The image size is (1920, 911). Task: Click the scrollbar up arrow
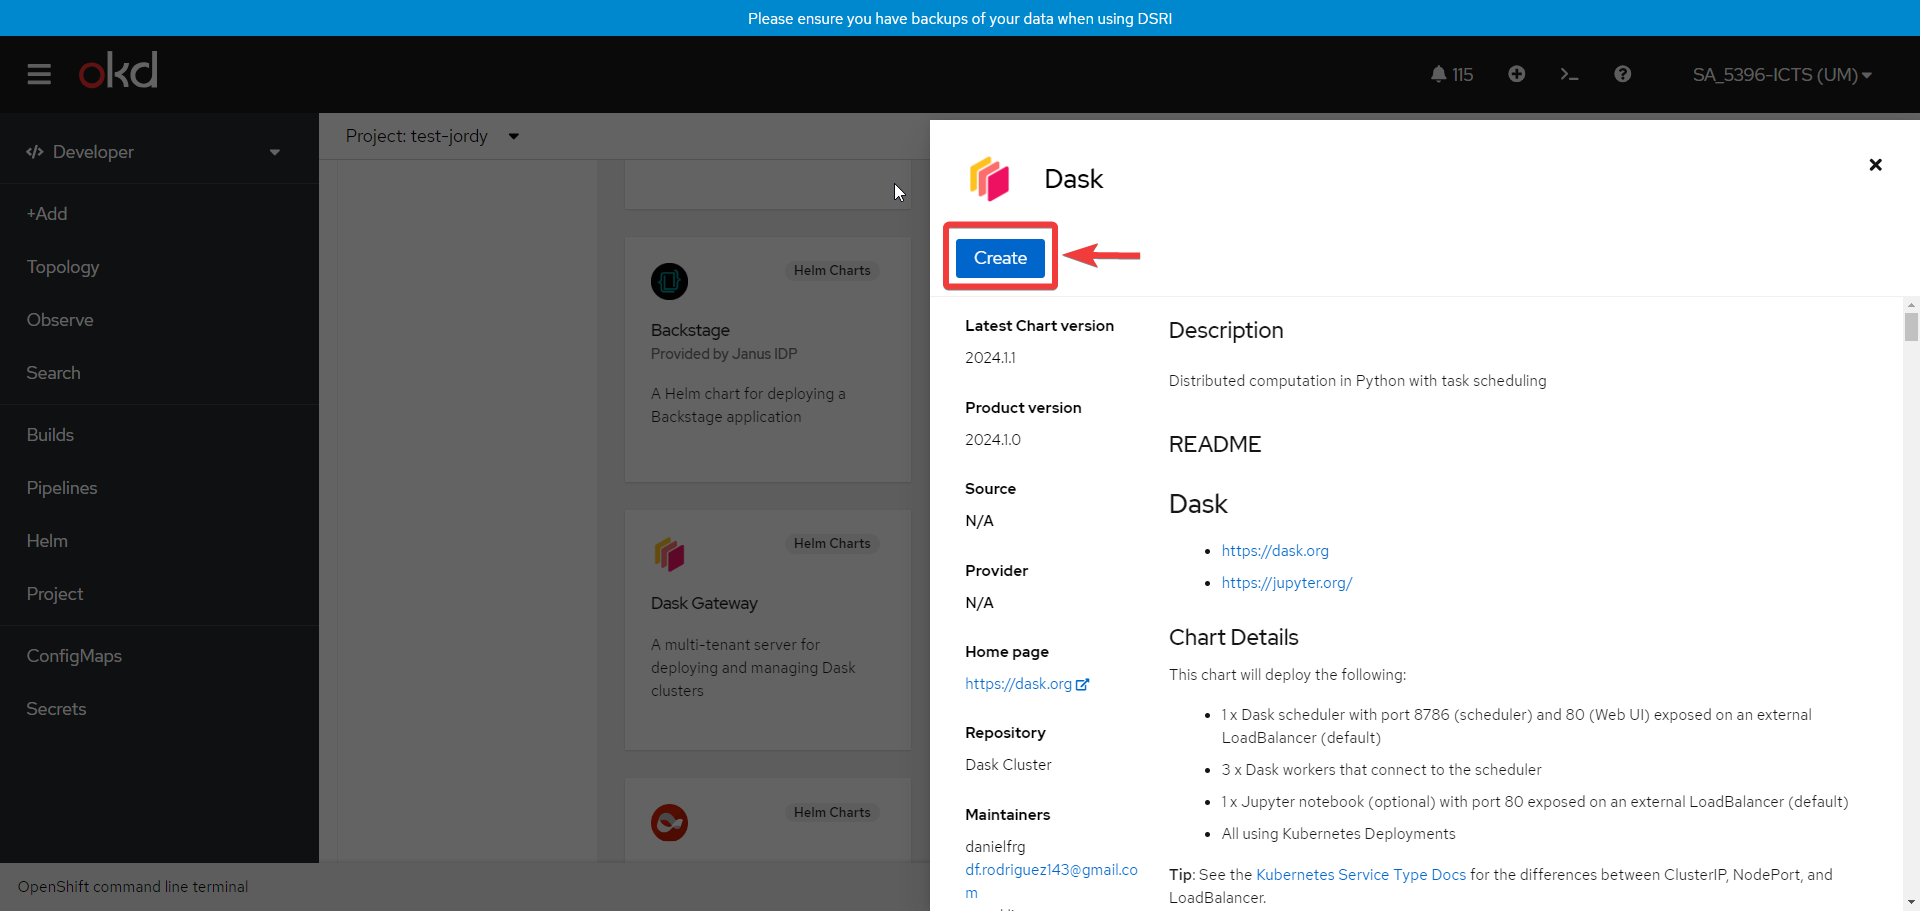click(1911, 304)
